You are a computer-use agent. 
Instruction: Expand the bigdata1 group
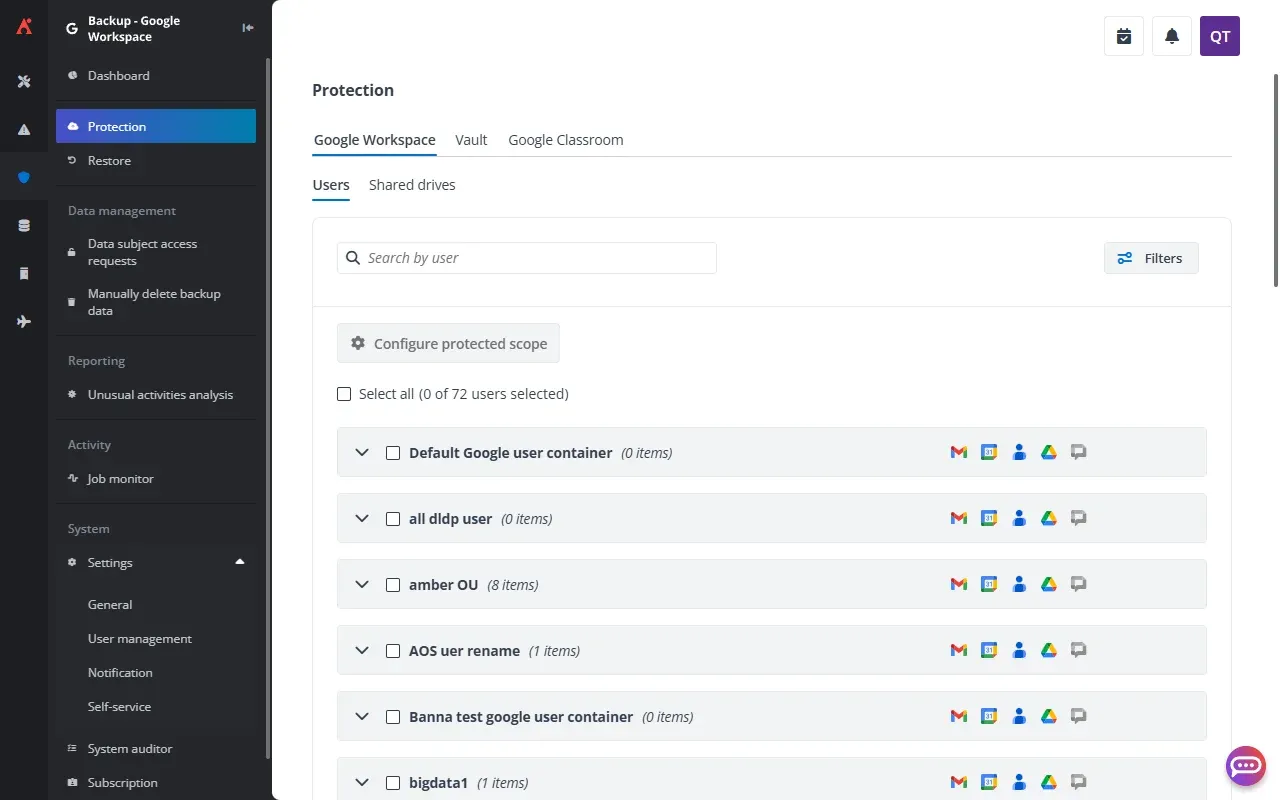362,783
